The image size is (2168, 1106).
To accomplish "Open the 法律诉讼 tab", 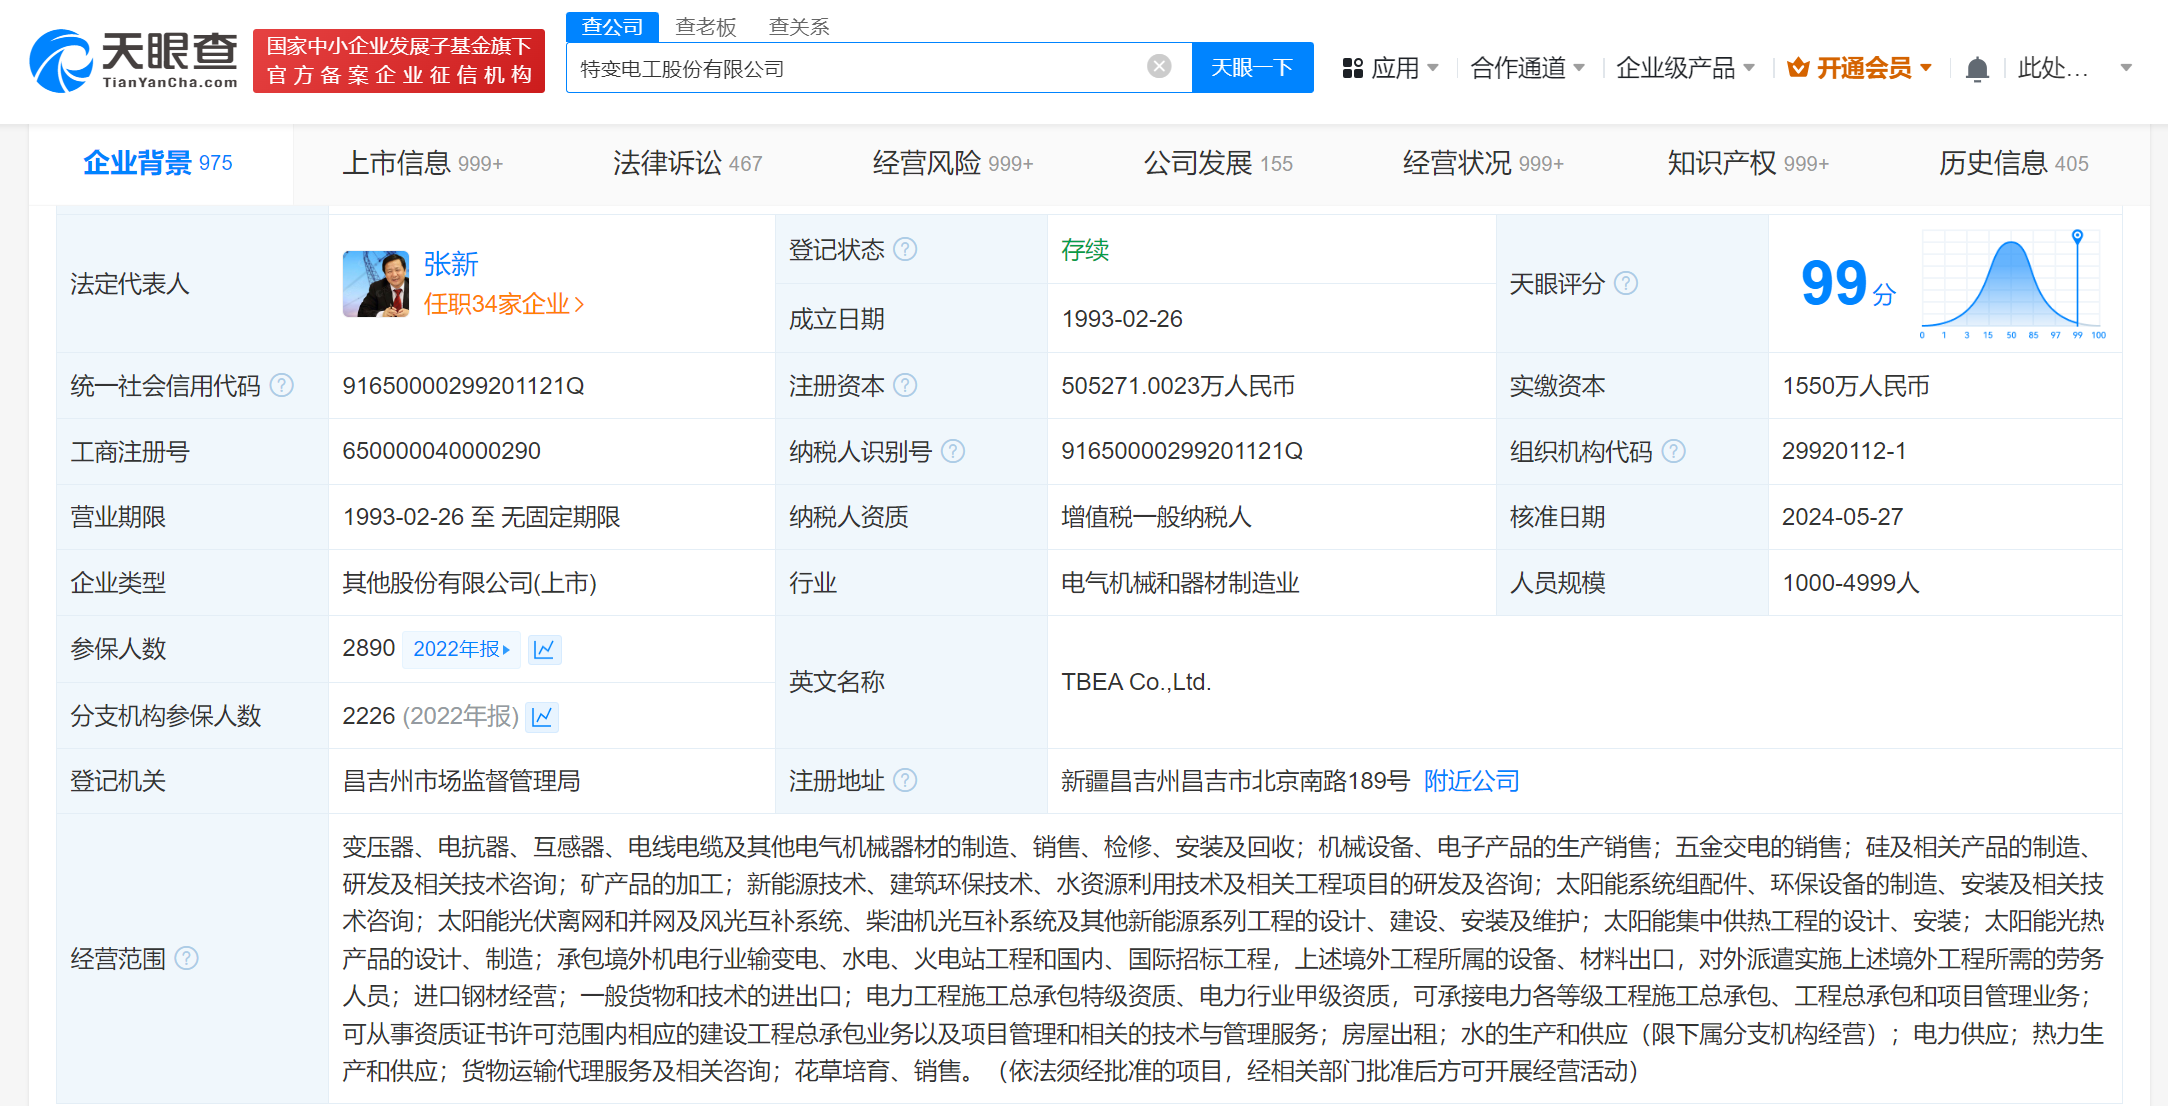I will click(668, 163).
